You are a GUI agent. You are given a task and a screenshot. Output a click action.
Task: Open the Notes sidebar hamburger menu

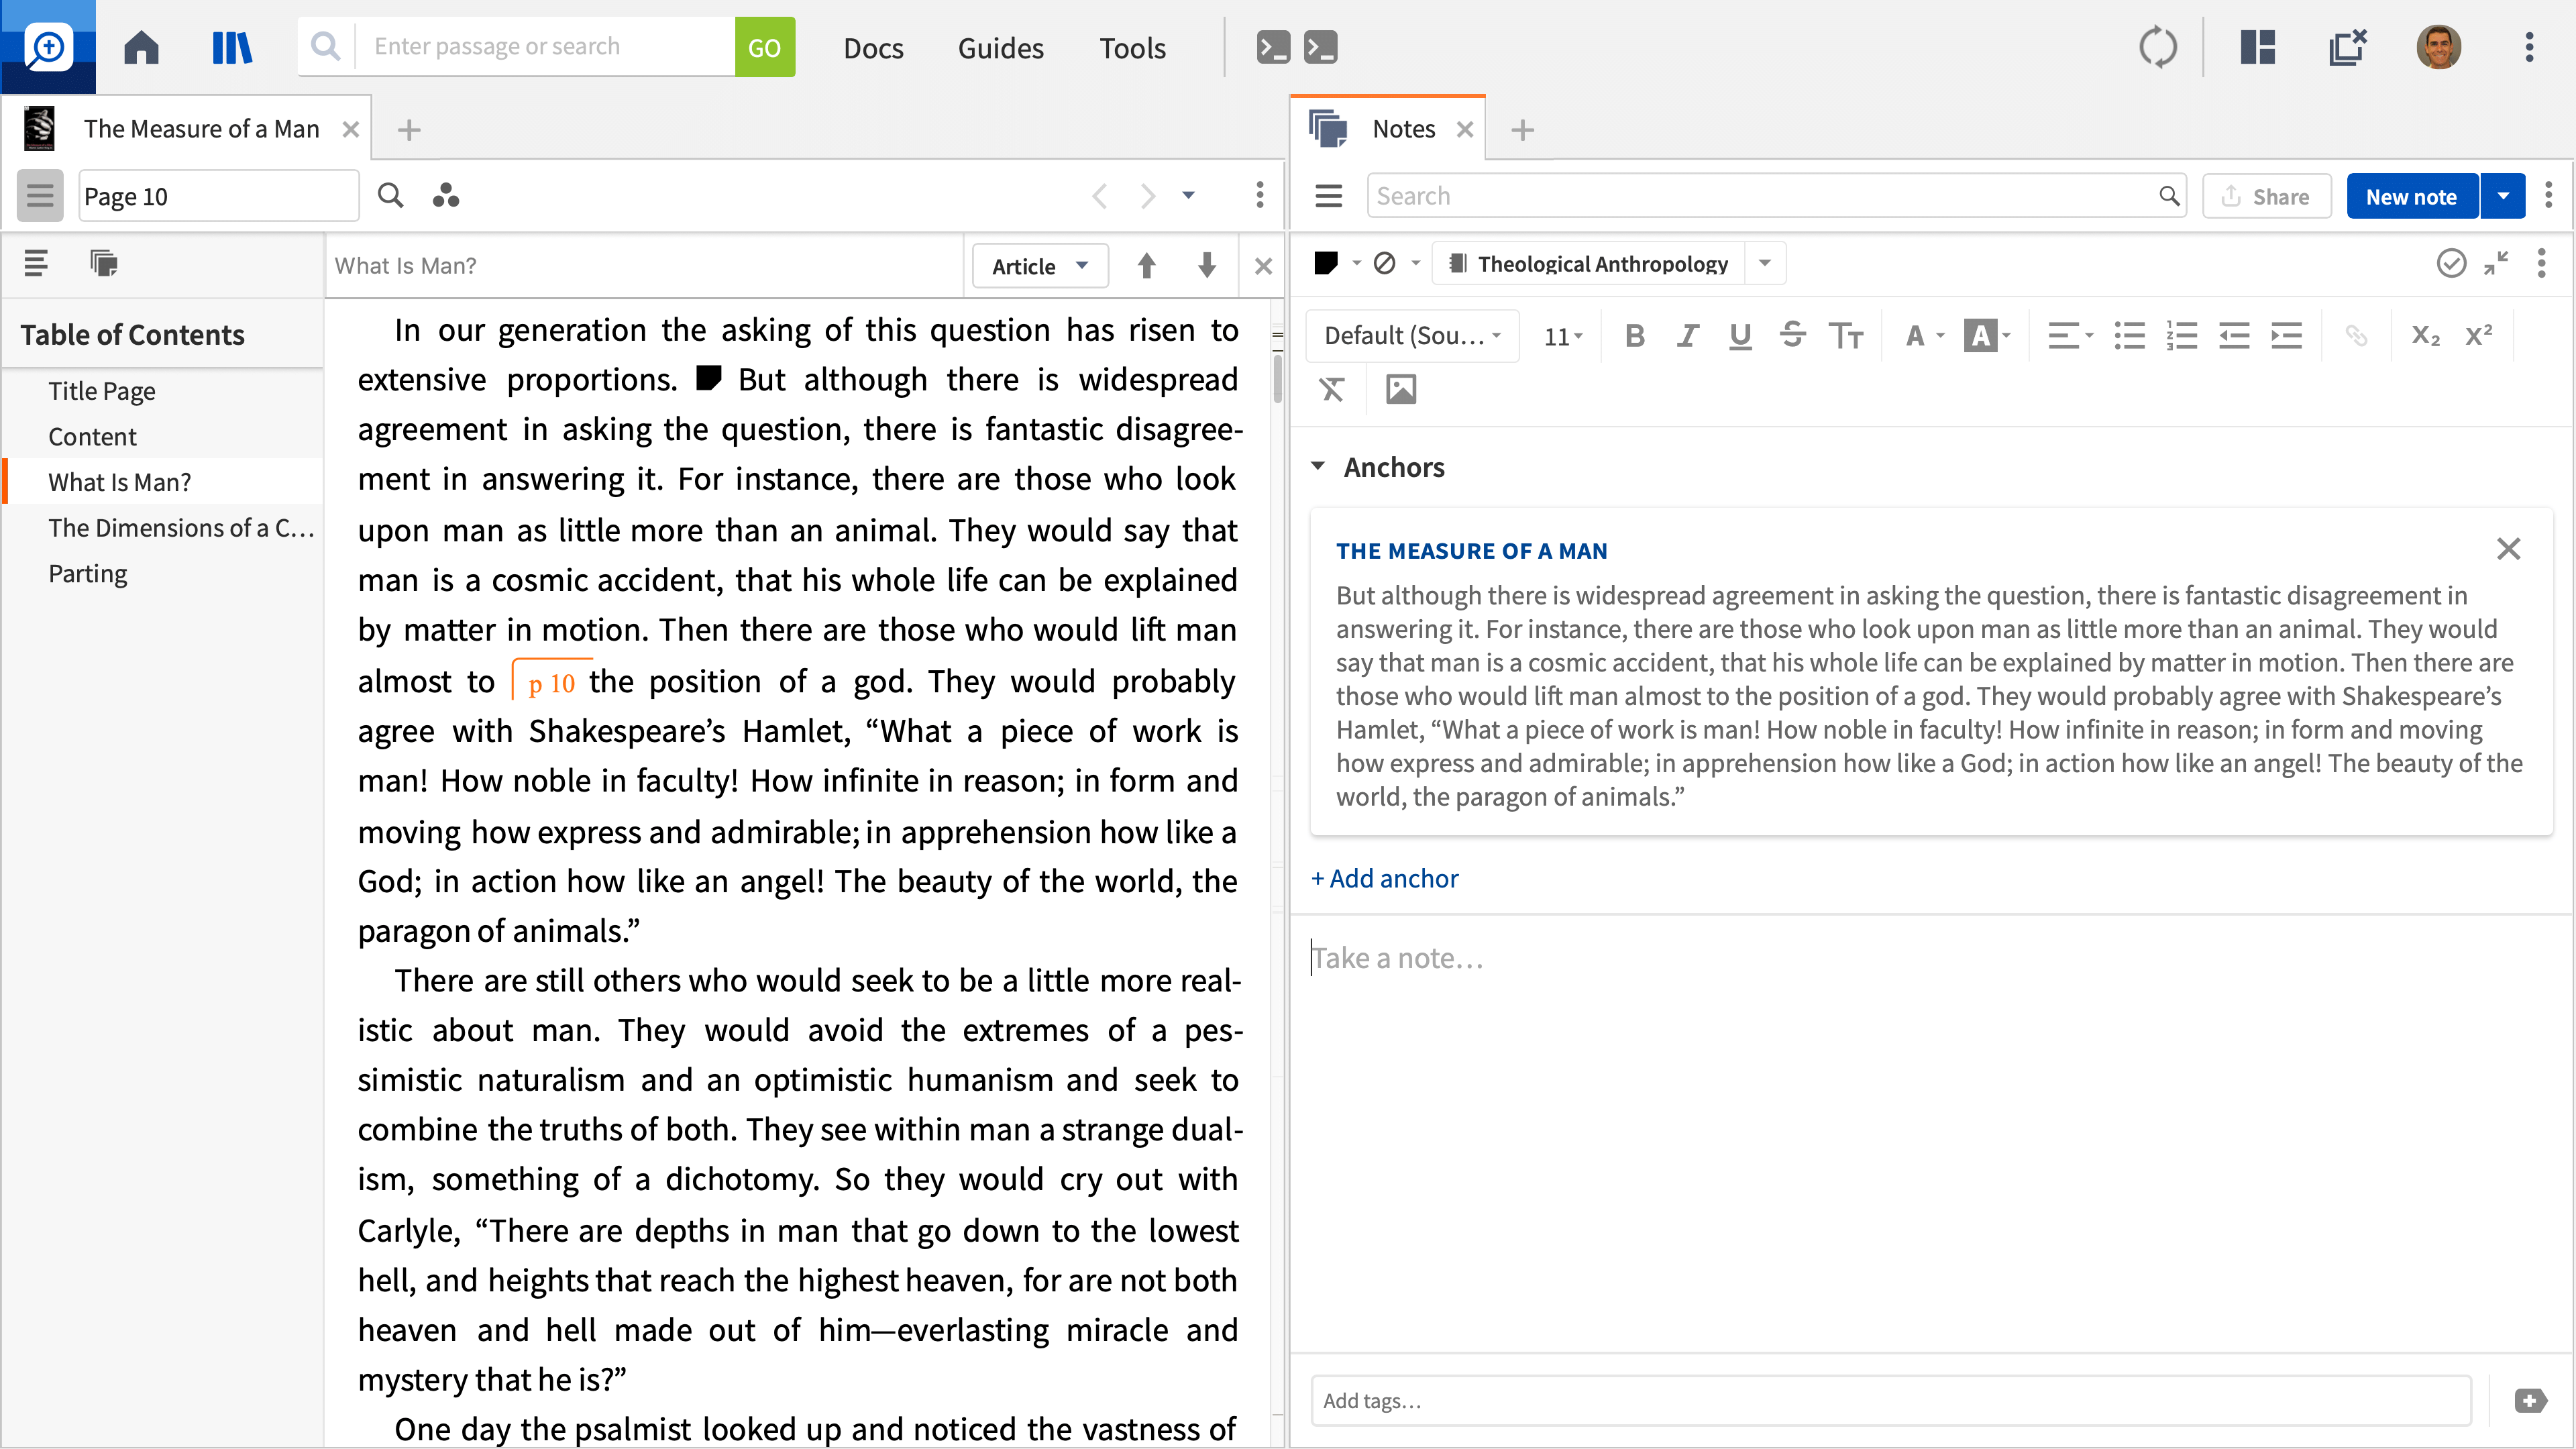tap(1328, 196)
